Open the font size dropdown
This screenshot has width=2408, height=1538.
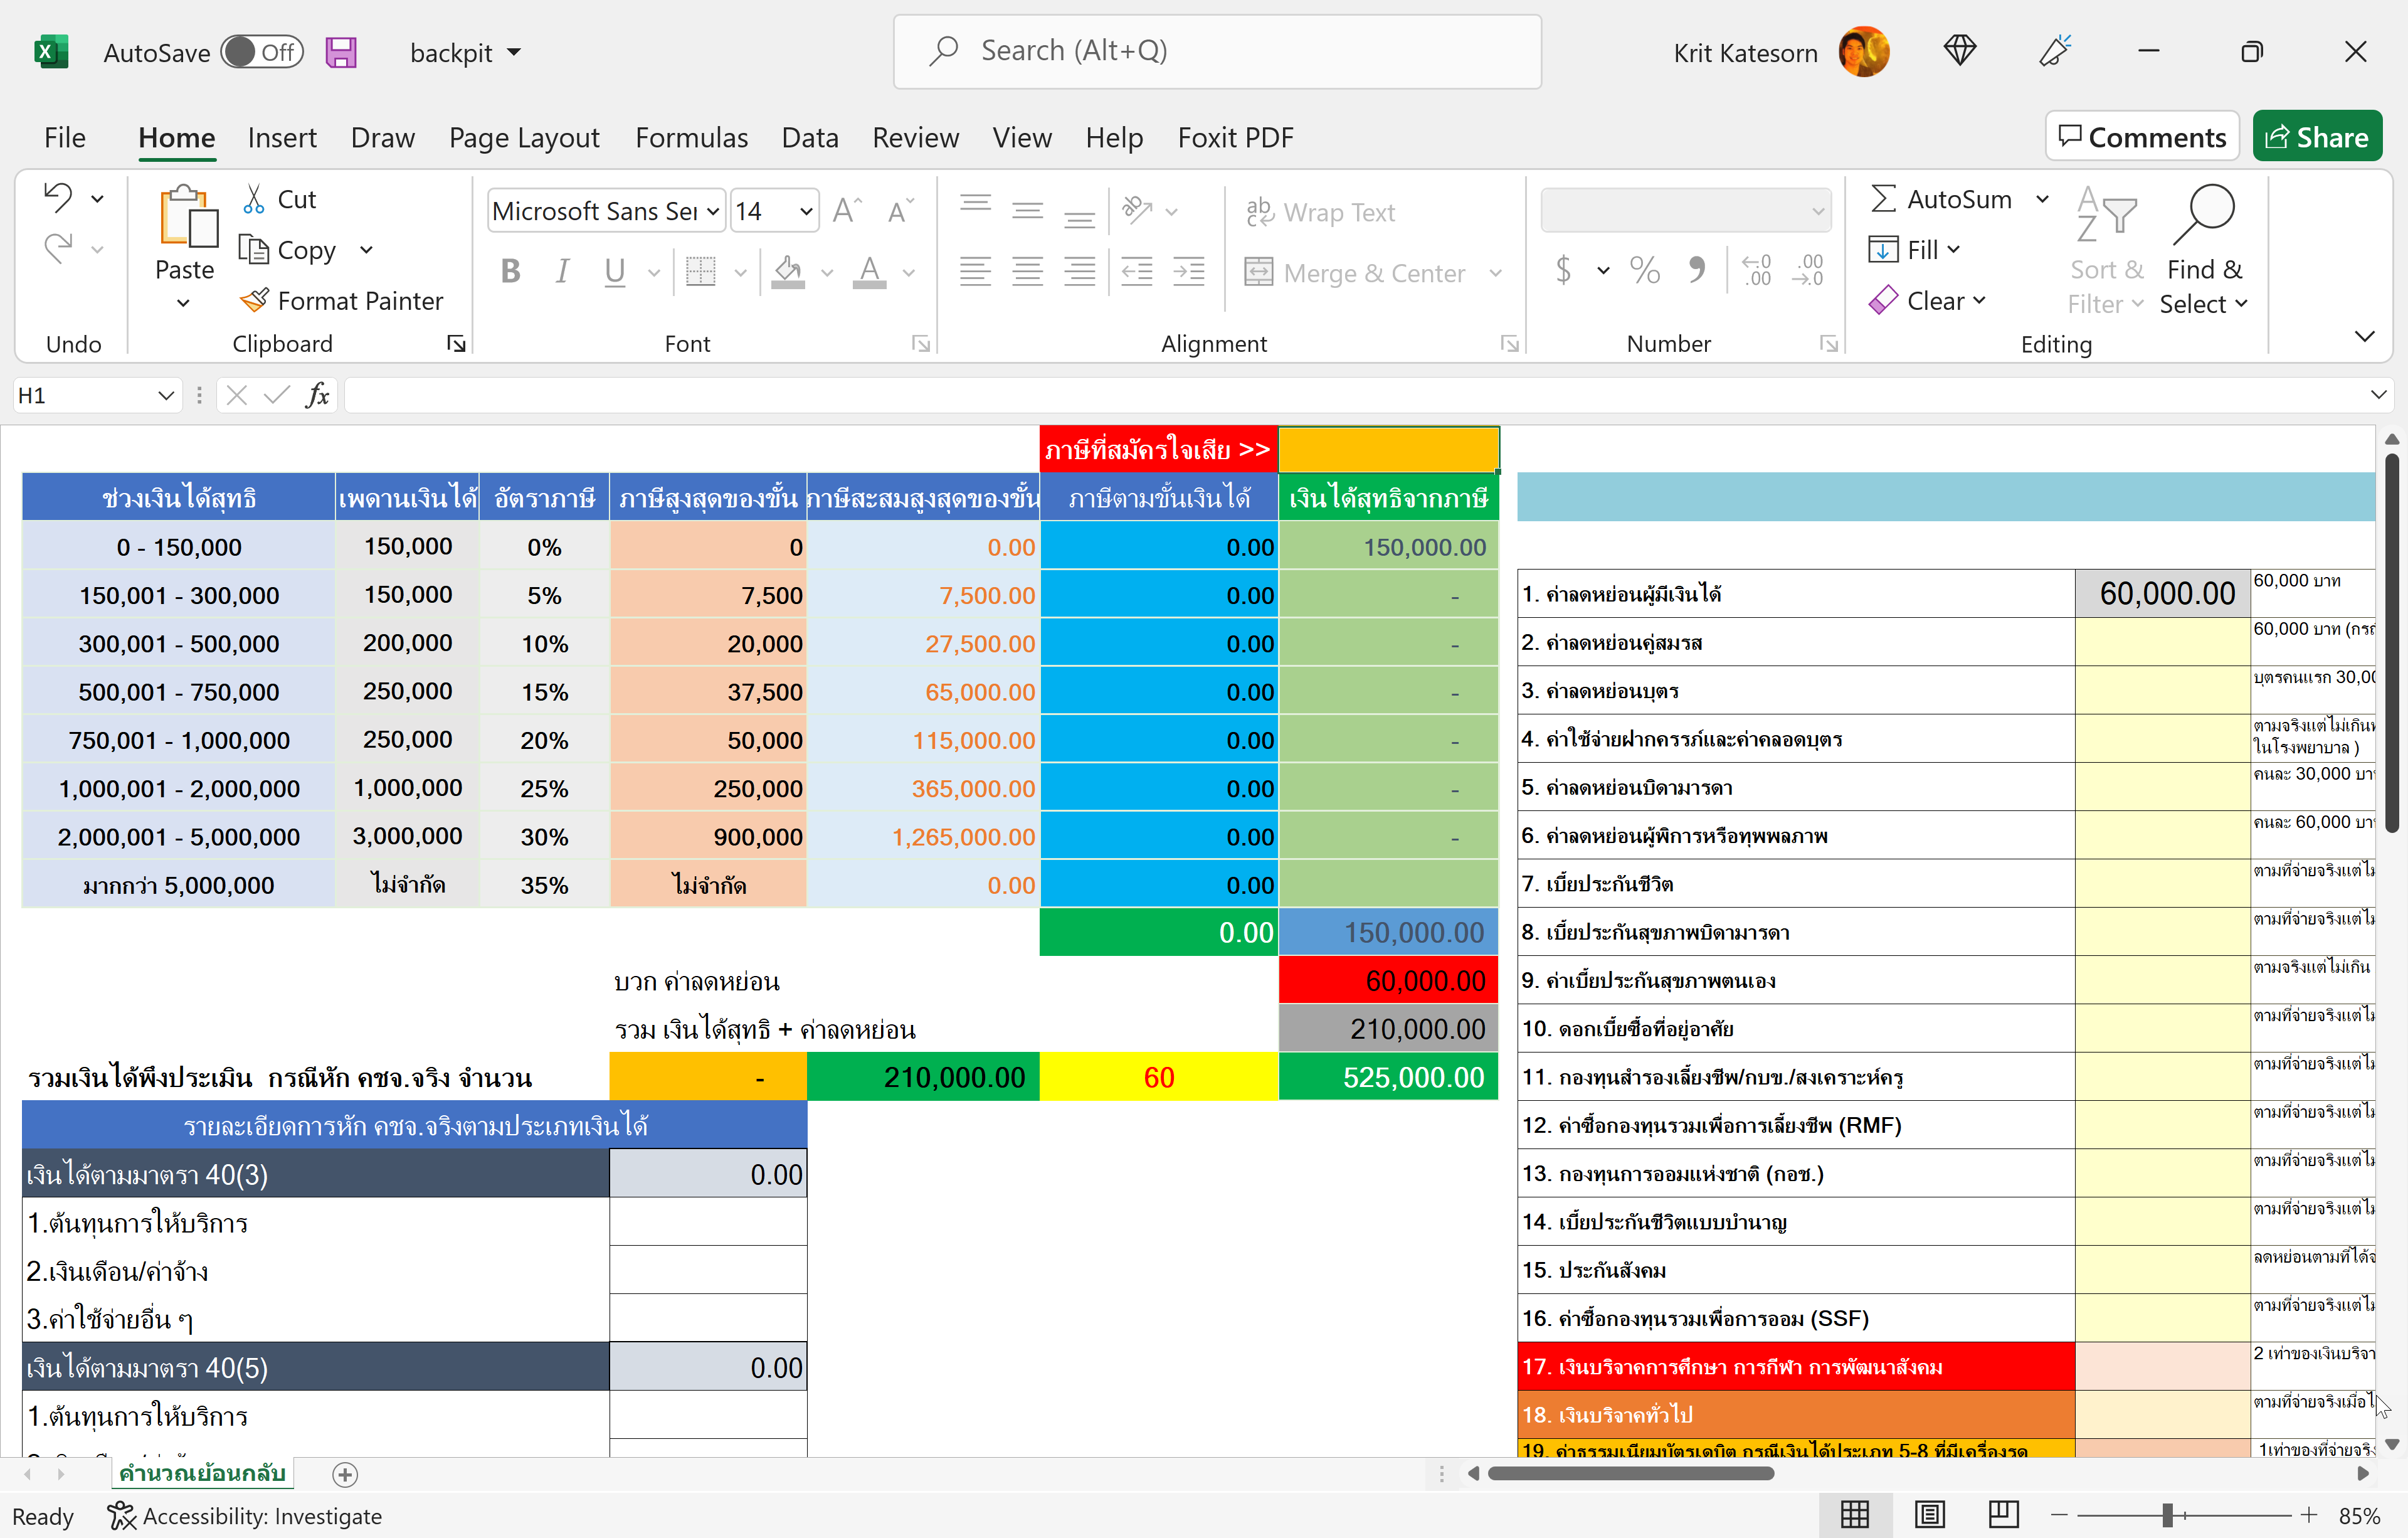point(806,212)
